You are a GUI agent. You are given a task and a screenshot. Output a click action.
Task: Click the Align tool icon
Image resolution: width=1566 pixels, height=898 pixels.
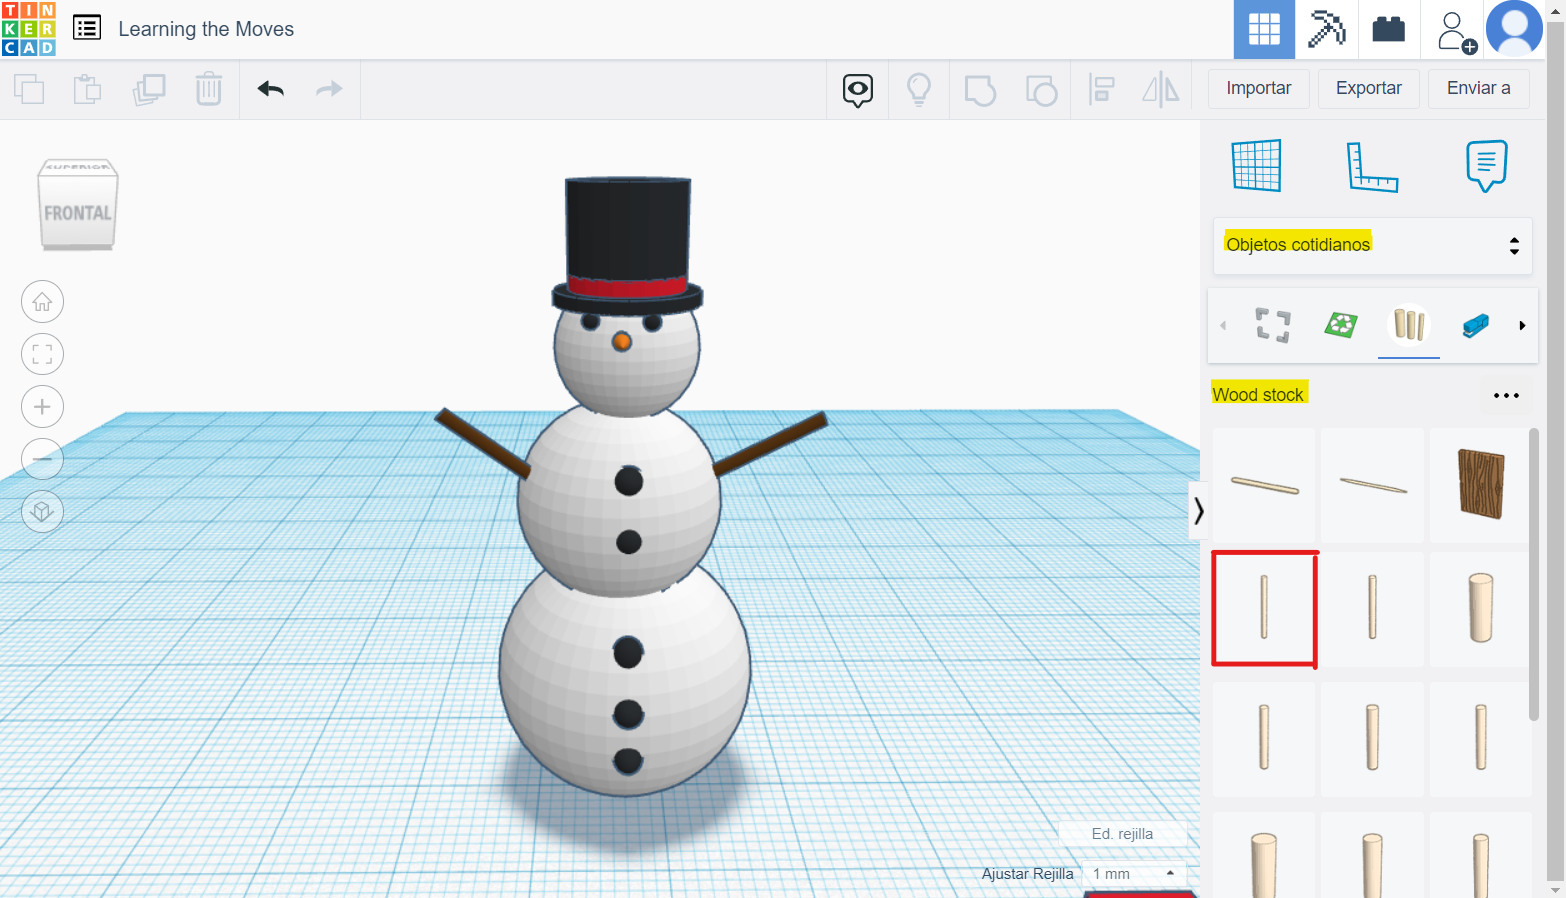tap(1101, 90)
